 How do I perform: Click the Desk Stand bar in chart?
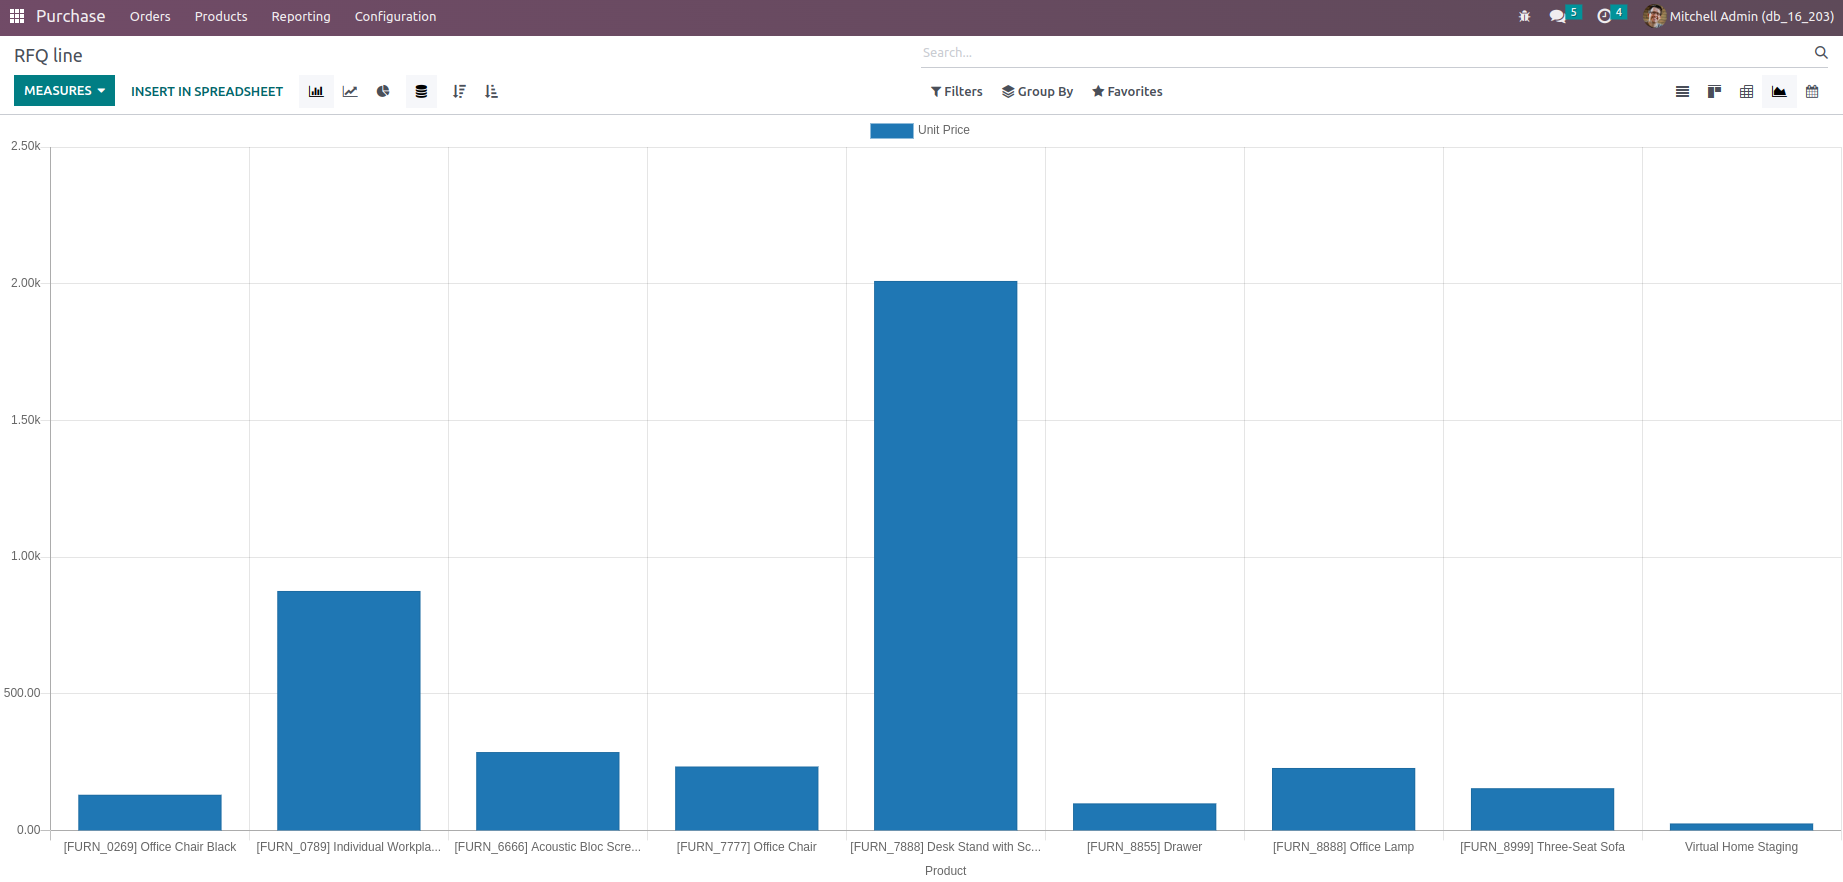tap(945, 555)
